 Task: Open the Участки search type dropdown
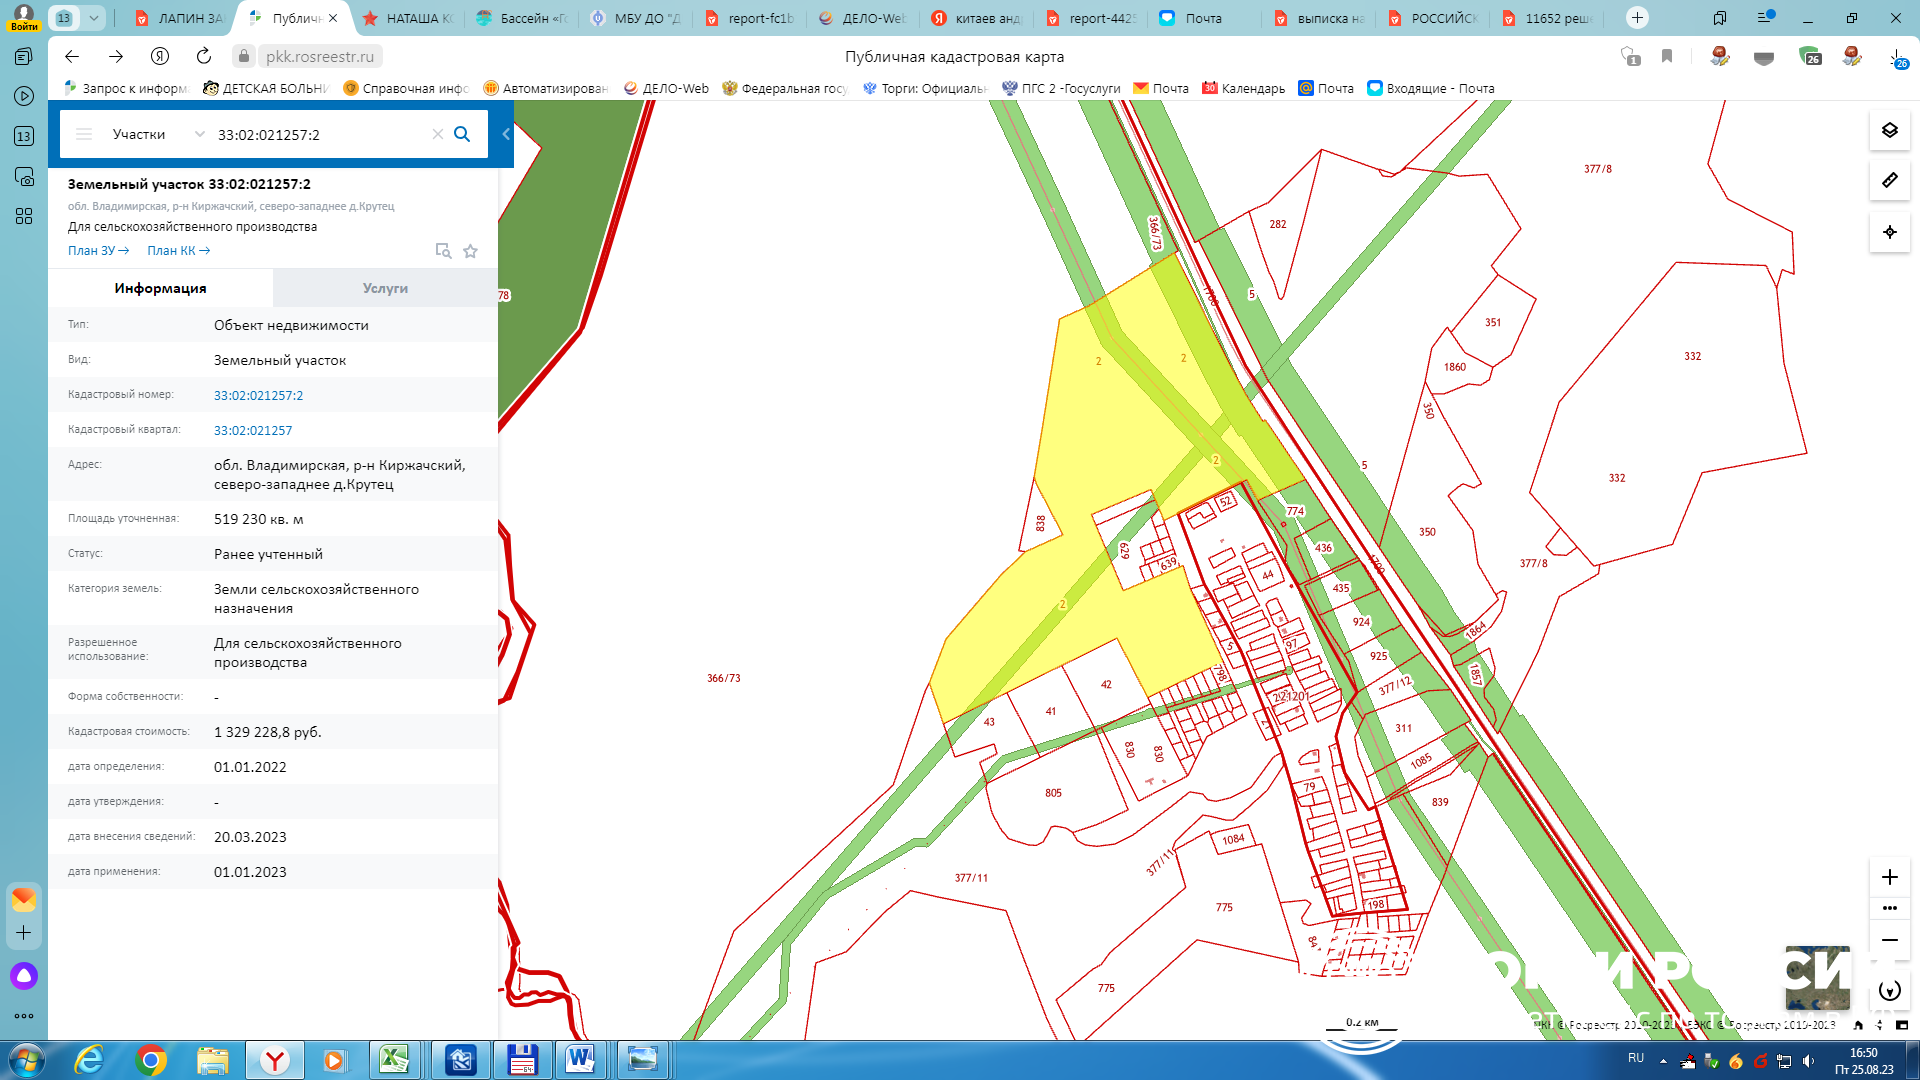pos(158,134)
